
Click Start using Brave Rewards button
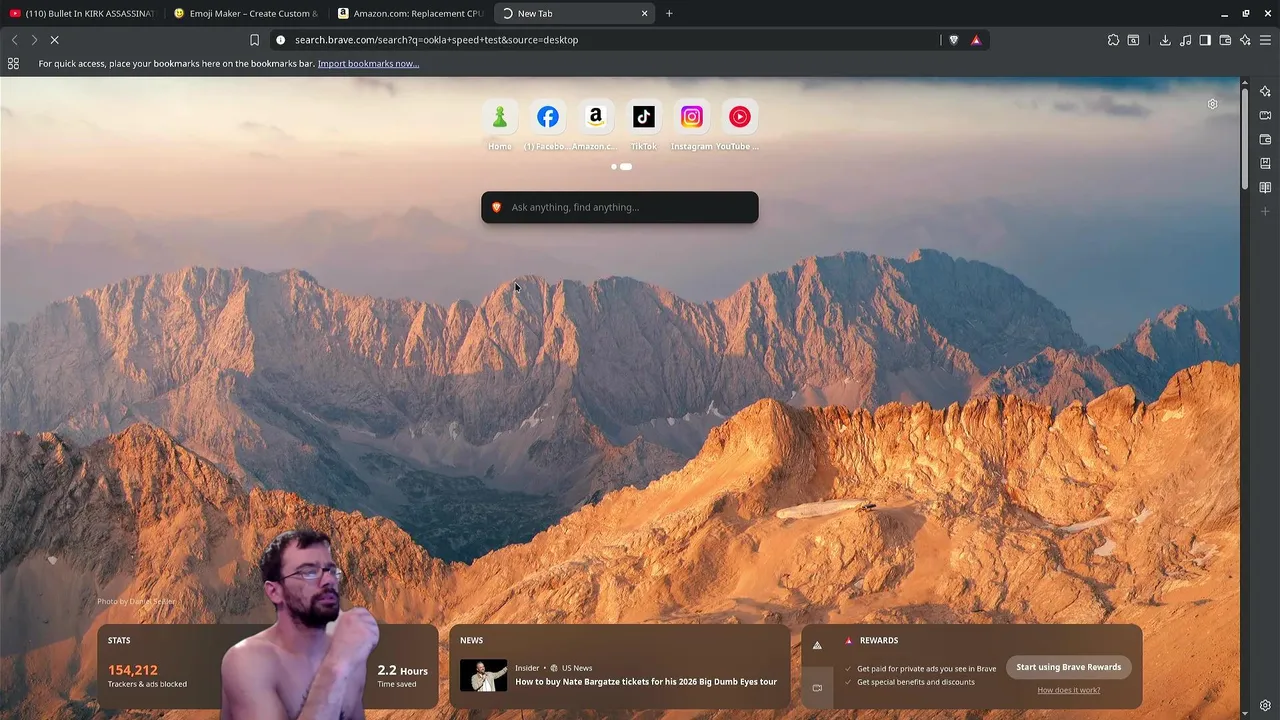pos(1068,667)
